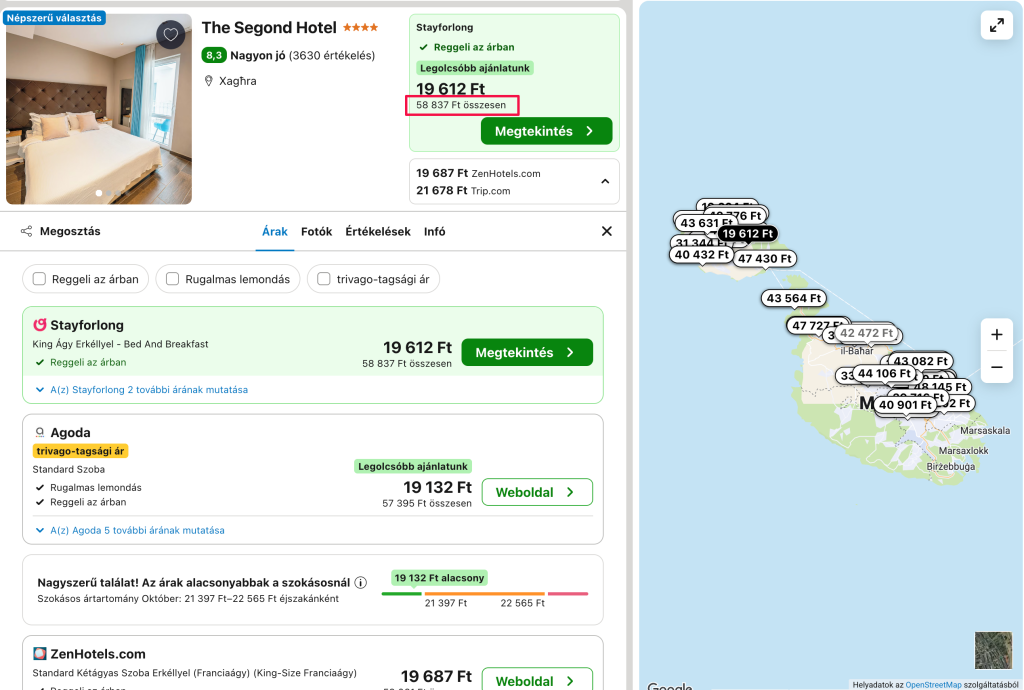Select the 19 612 Ft map marker

click(x=748, y=234)
